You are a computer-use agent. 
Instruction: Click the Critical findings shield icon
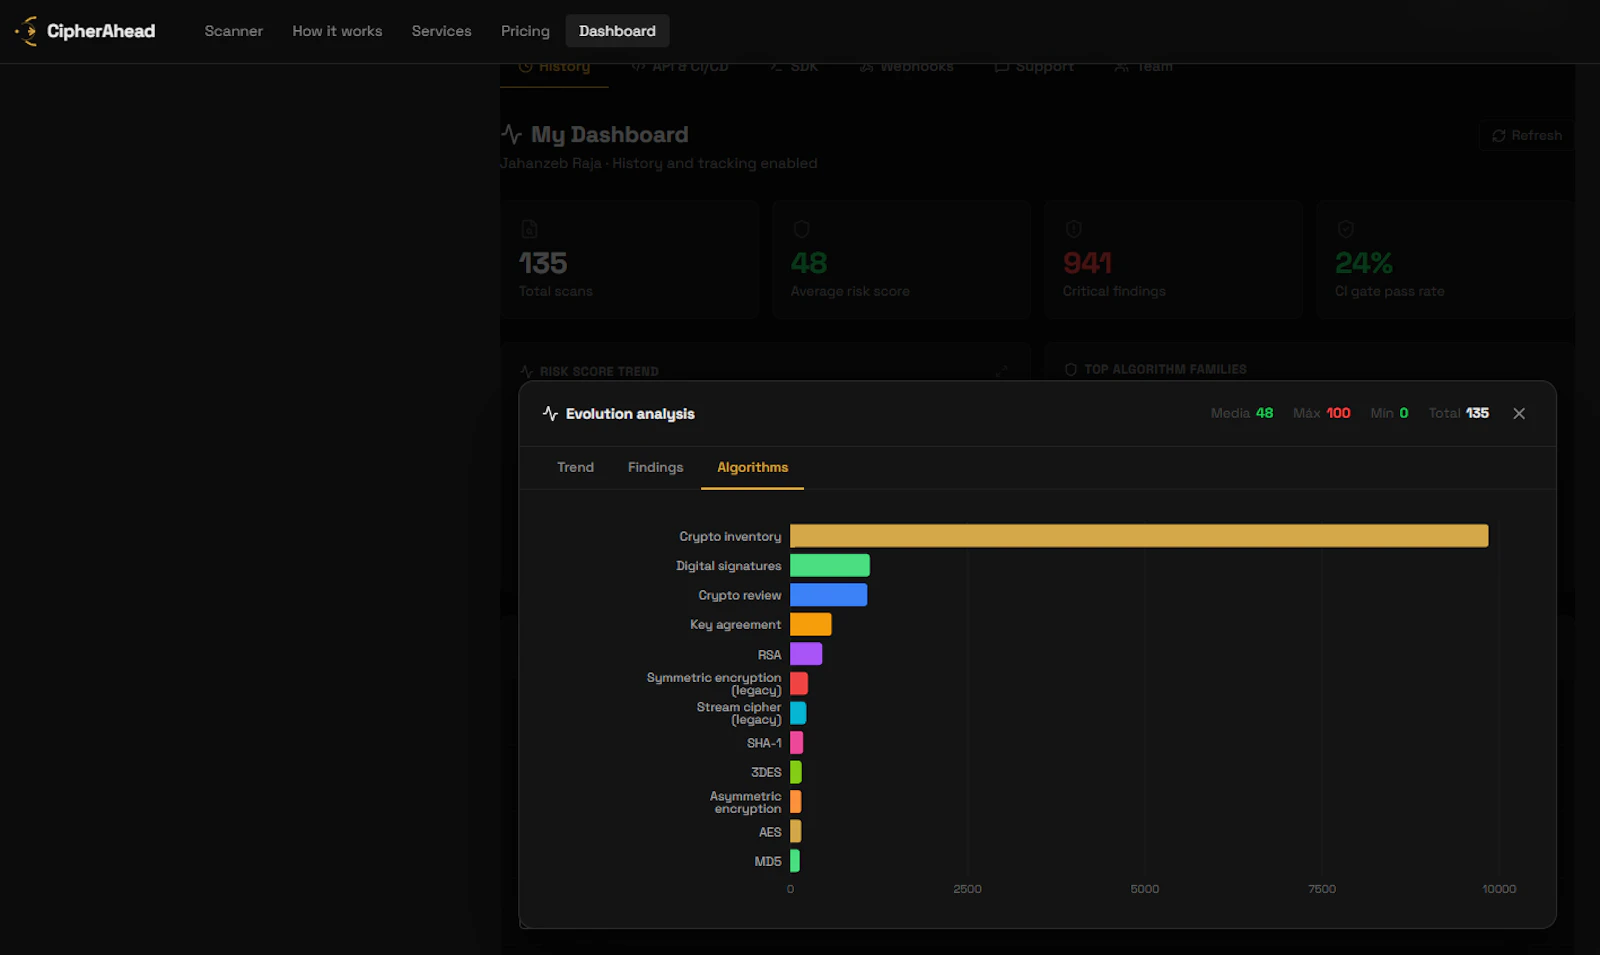pyautogui.click(x=1073, y=229)
